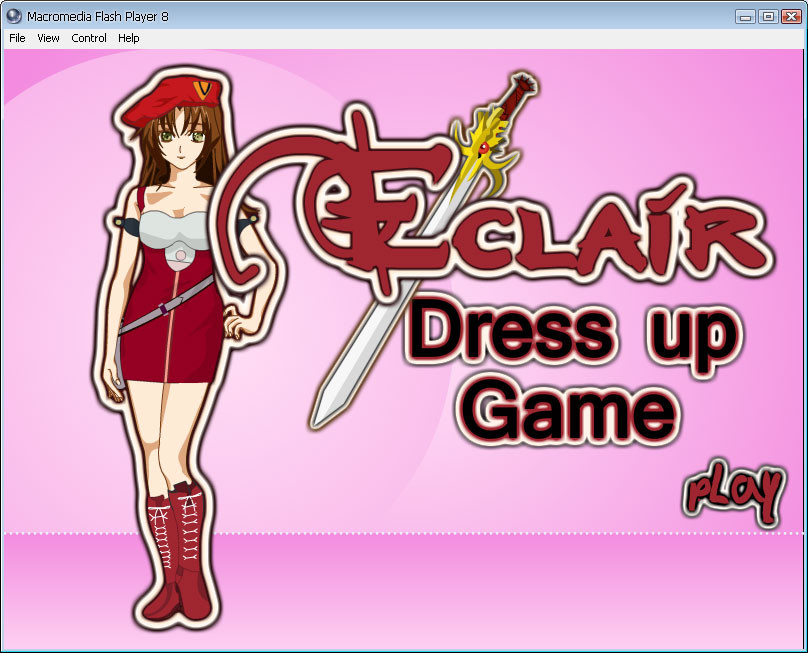The image size is (808, 653).
Task: Minimize the Flash Player window
Action: [x=745, y=16]
